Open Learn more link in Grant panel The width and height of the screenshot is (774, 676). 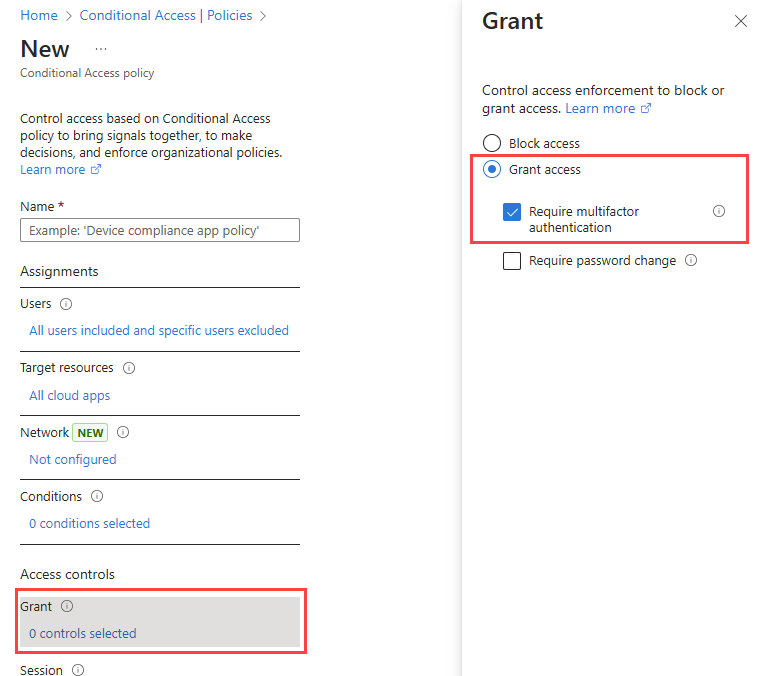pyautogui.click(x=608, y=109)
